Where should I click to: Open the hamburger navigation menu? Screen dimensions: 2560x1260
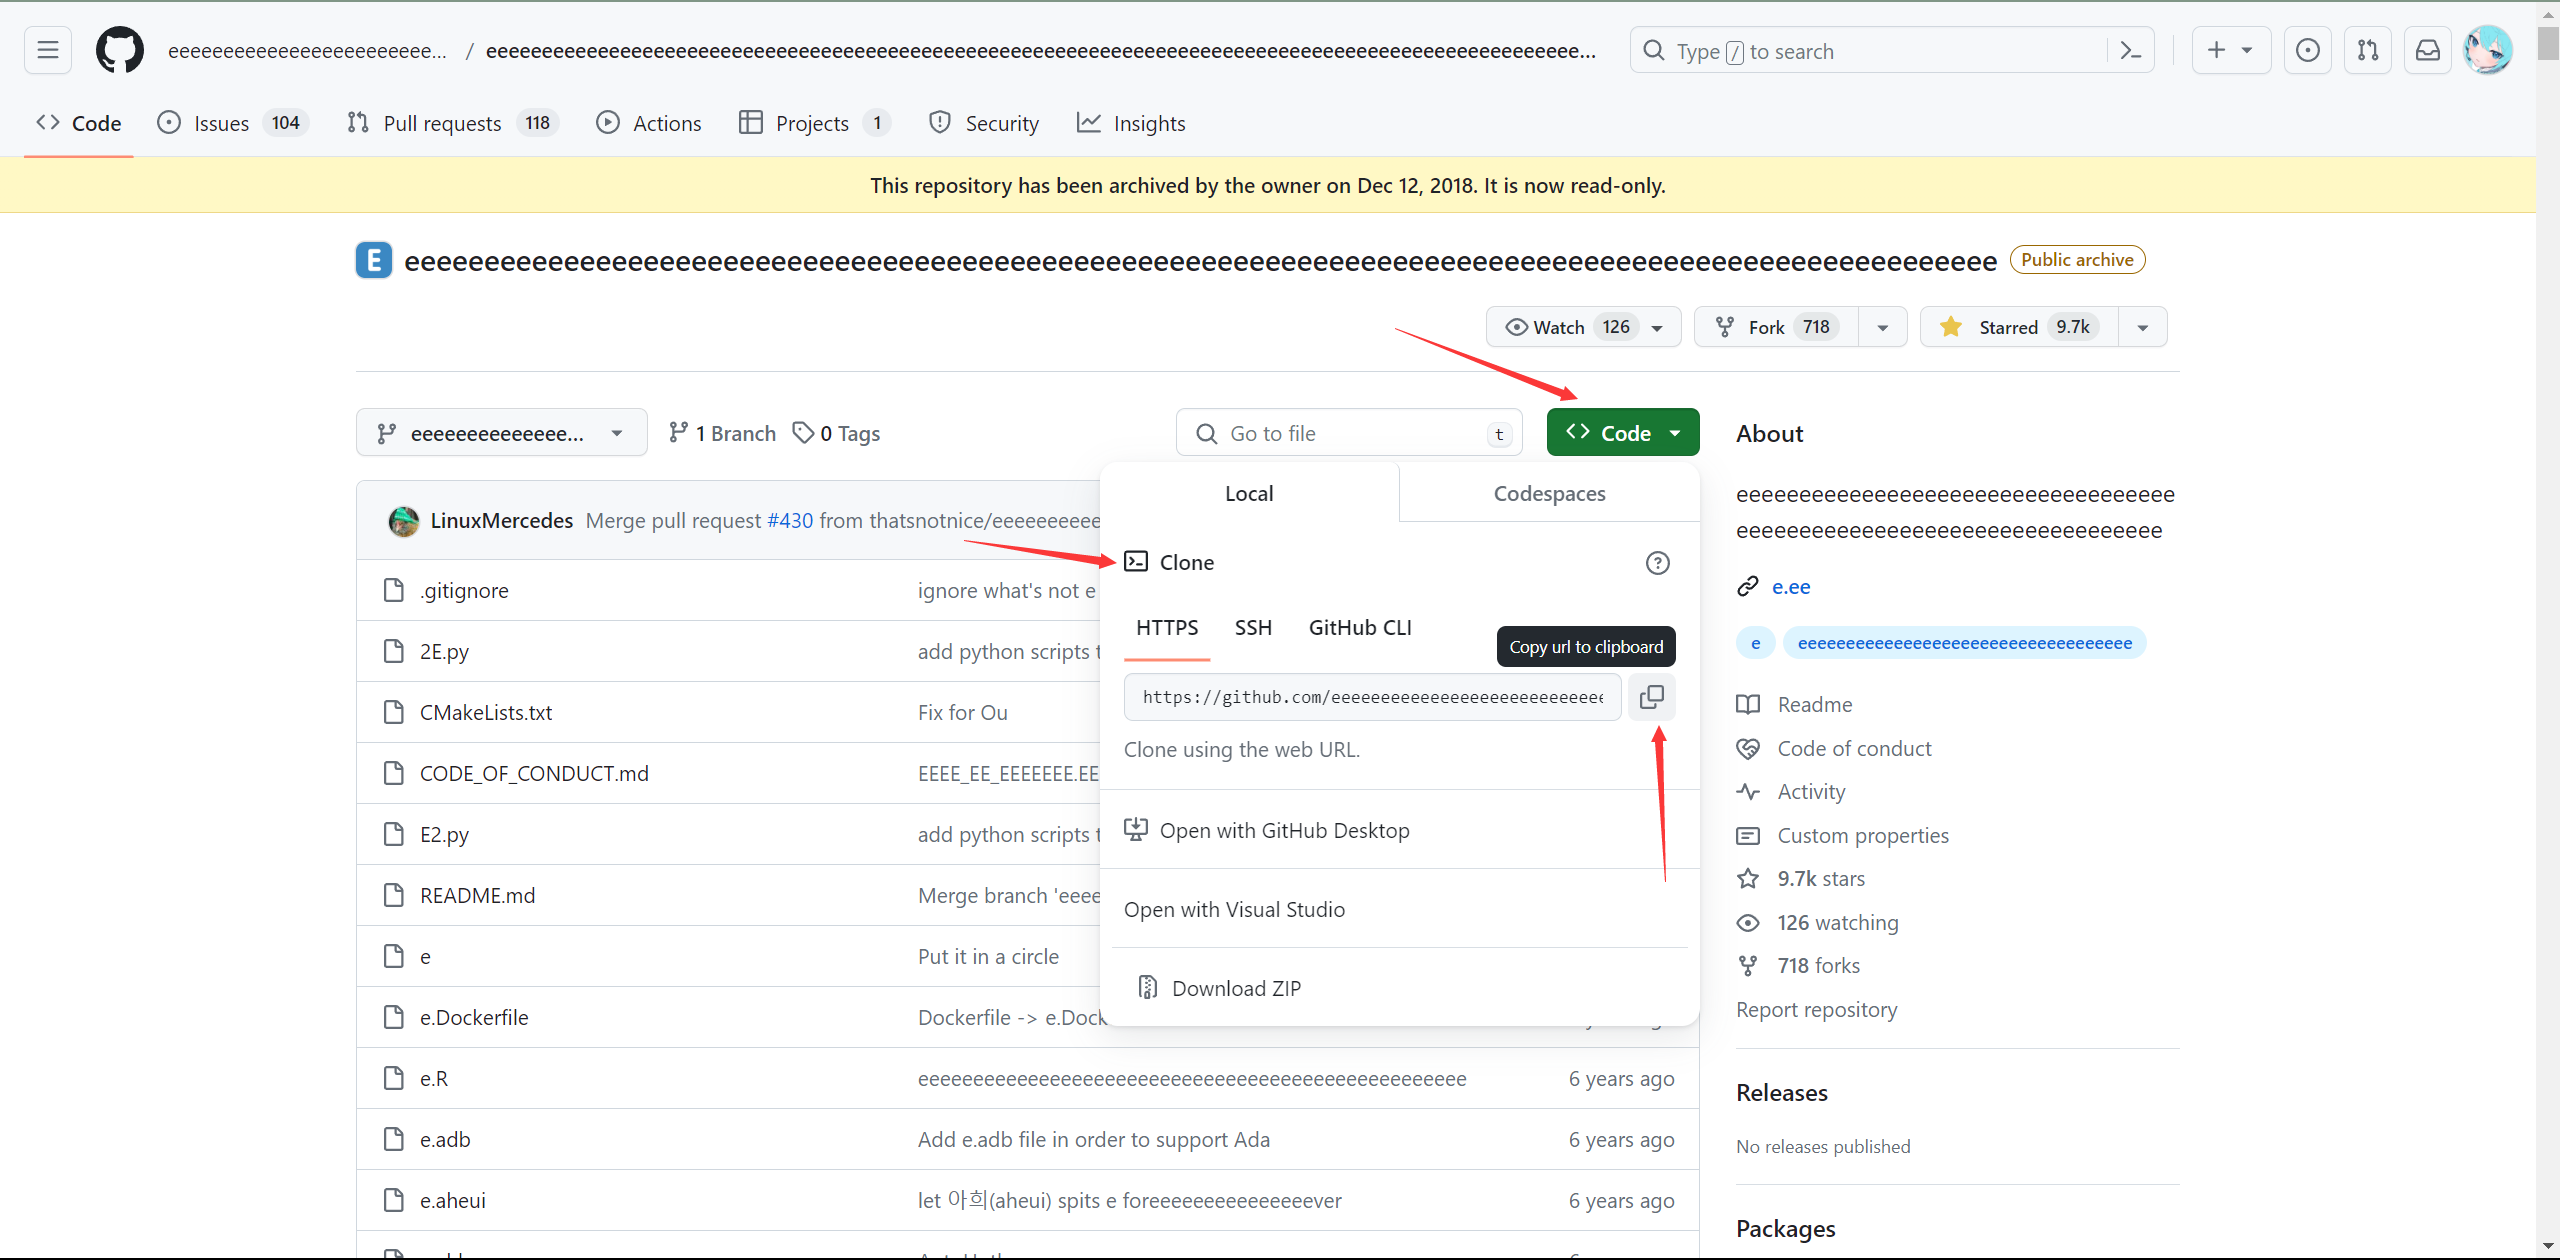[48, 50]
